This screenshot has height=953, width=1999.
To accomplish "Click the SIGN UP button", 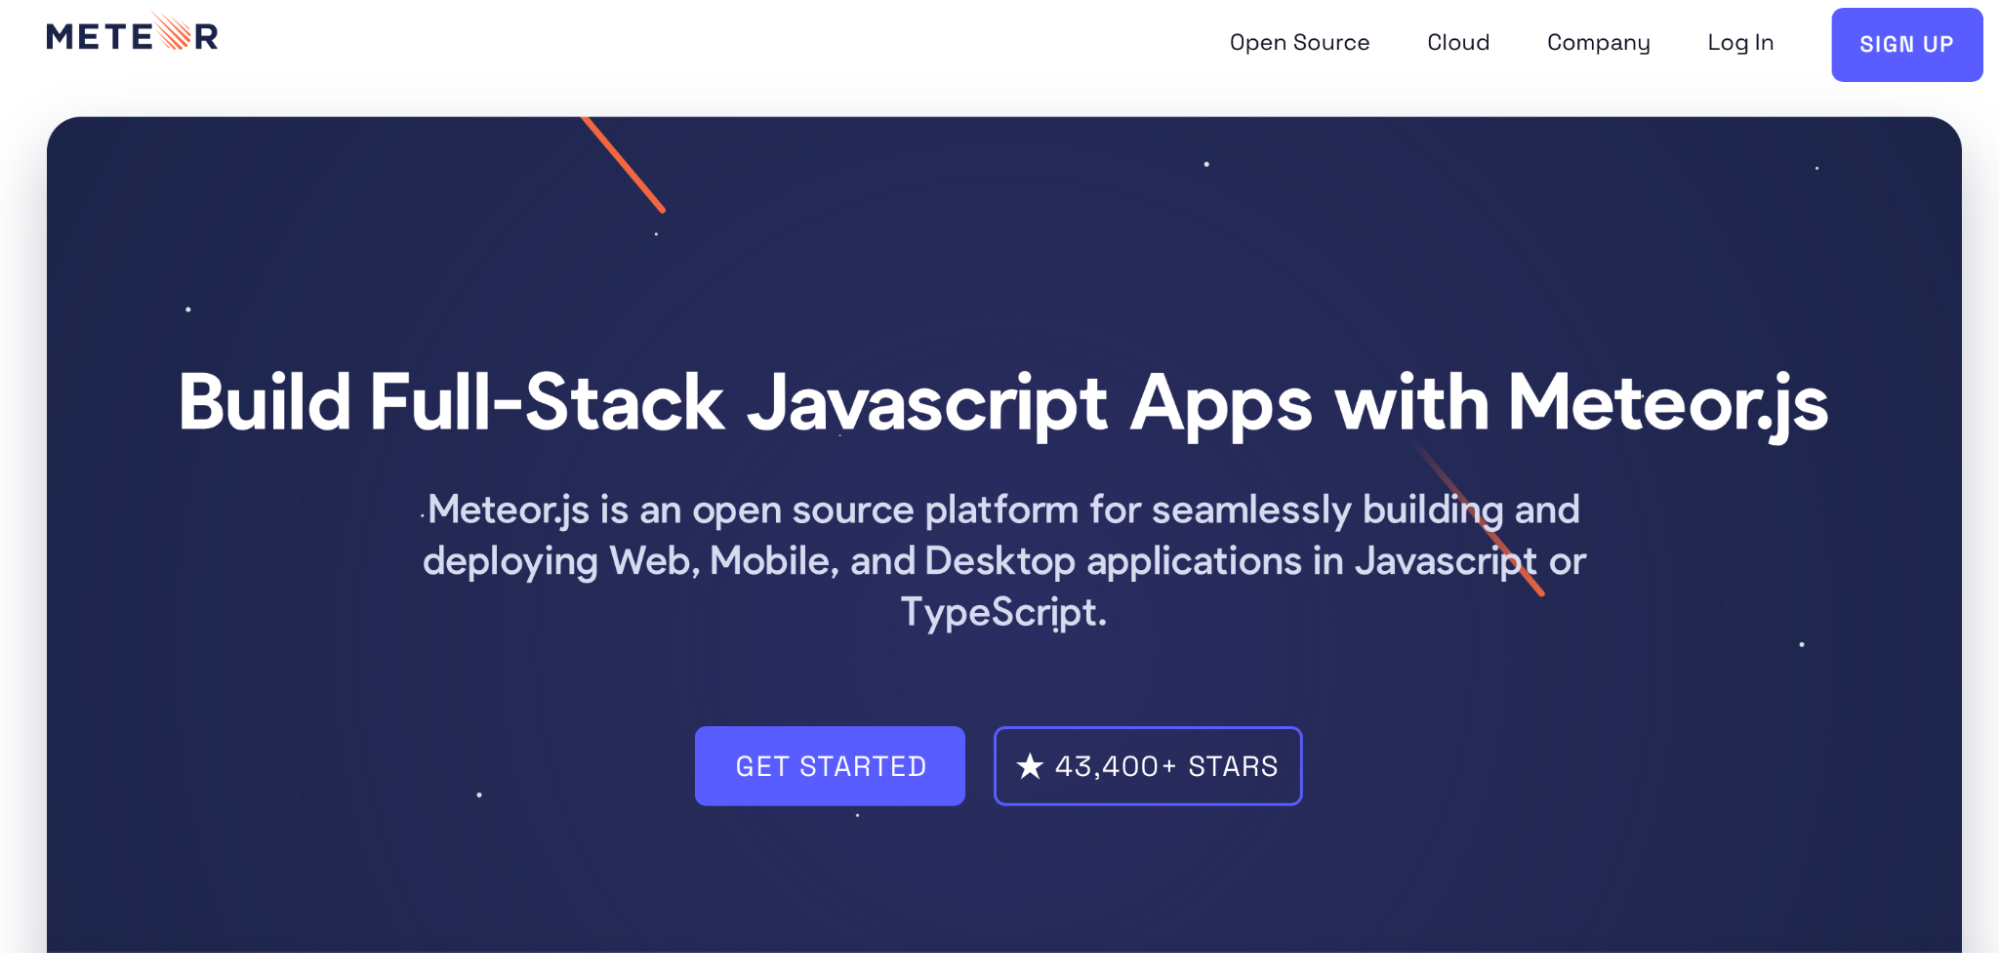I will pos(1906,45).
